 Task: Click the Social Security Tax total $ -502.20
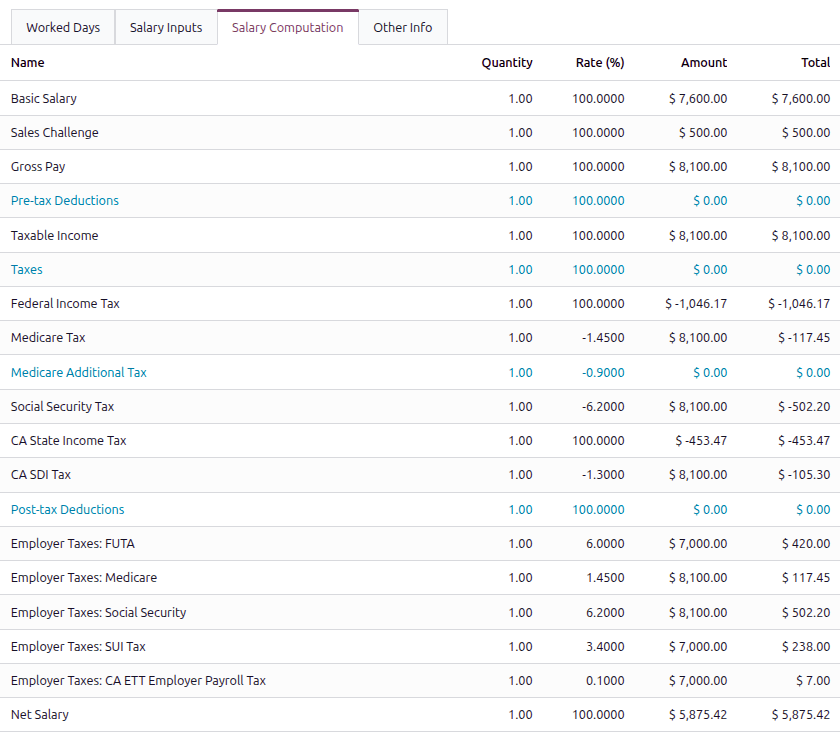(804, 406)
